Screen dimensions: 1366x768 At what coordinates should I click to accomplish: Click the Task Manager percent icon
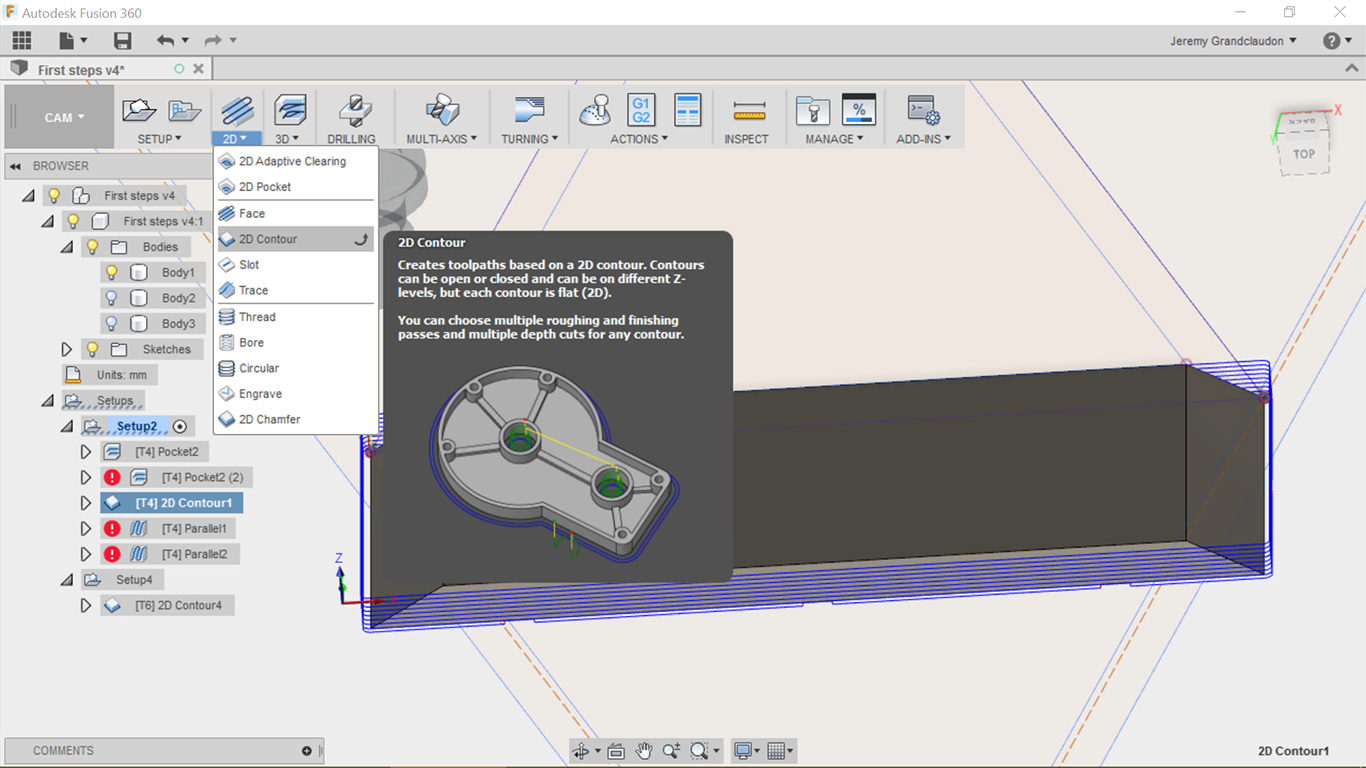pyautogui.click(x=859, y=110)
